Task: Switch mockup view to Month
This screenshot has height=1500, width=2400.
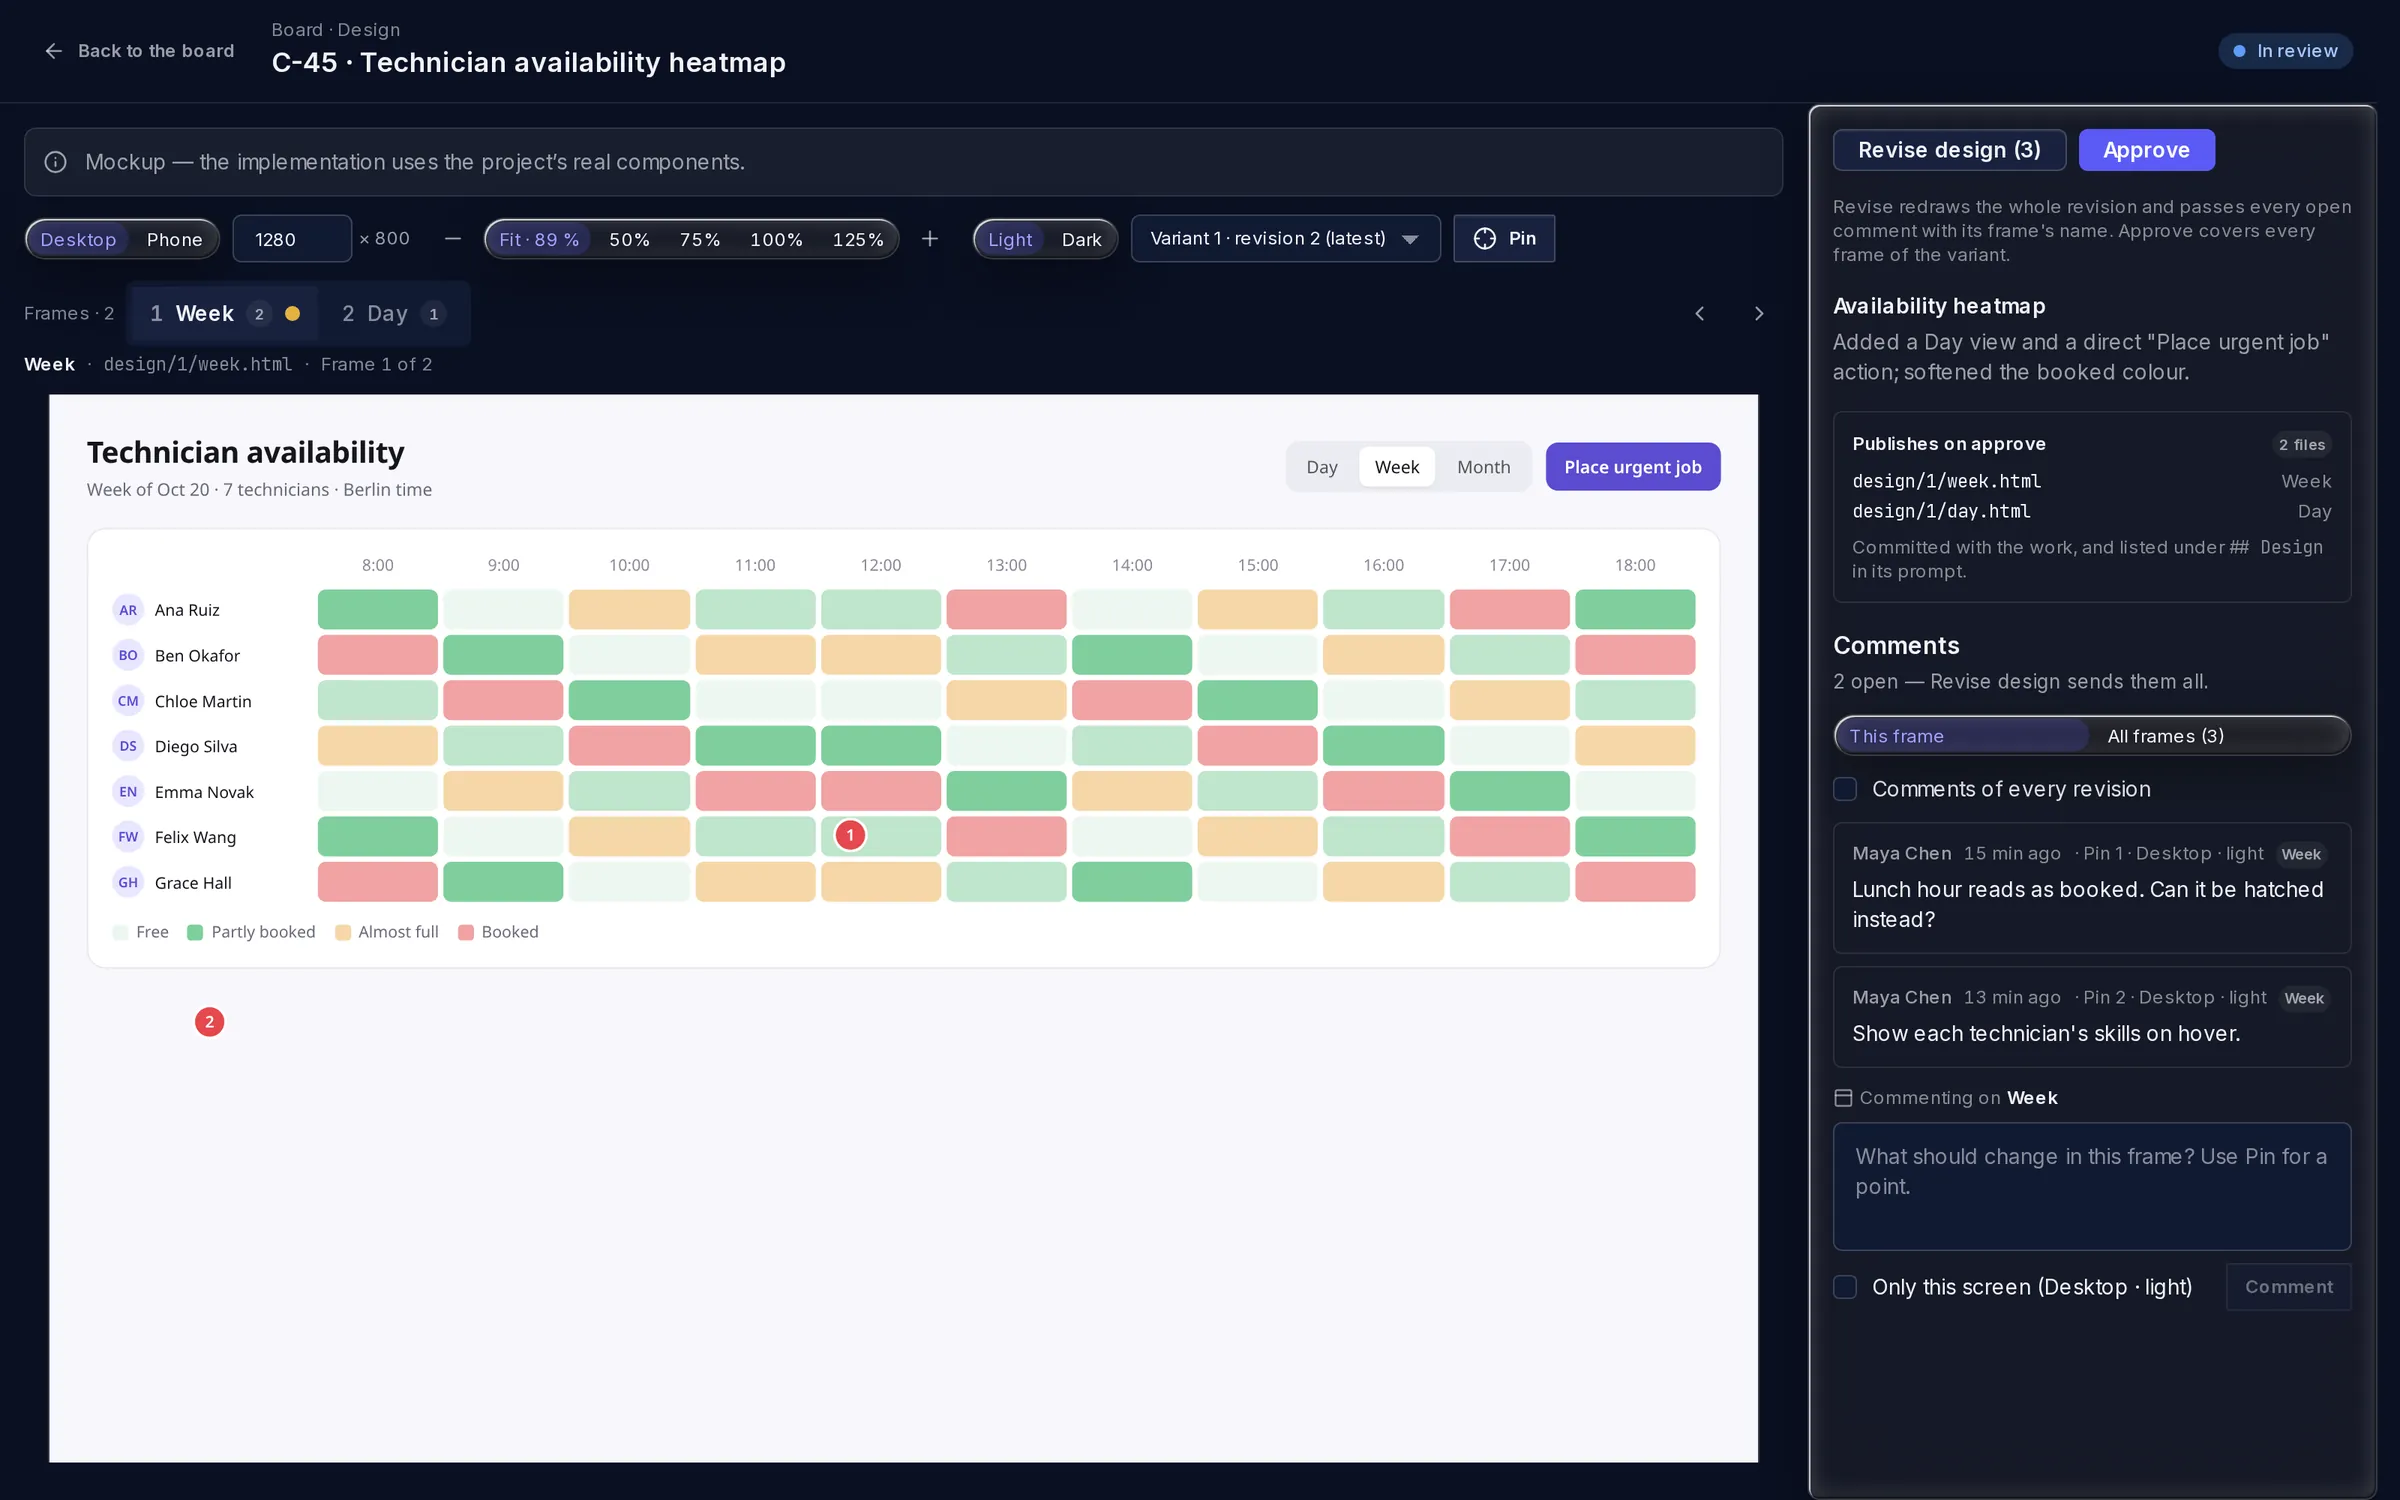Action: click(x=1483, y=467)
